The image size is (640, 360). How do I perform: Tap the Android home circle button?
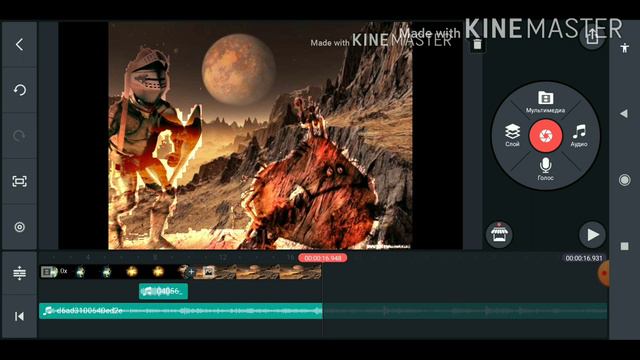click(x=624, y=180)
